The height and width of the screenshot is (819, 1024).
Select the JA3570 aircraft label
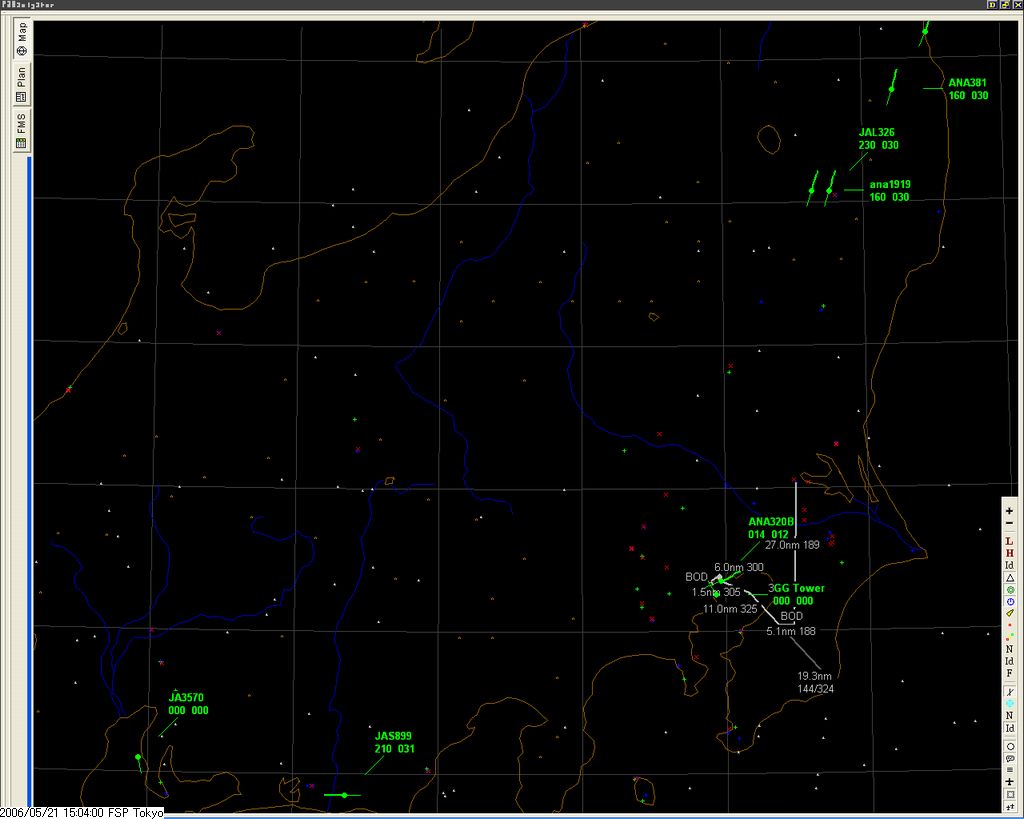click(188, 703)
